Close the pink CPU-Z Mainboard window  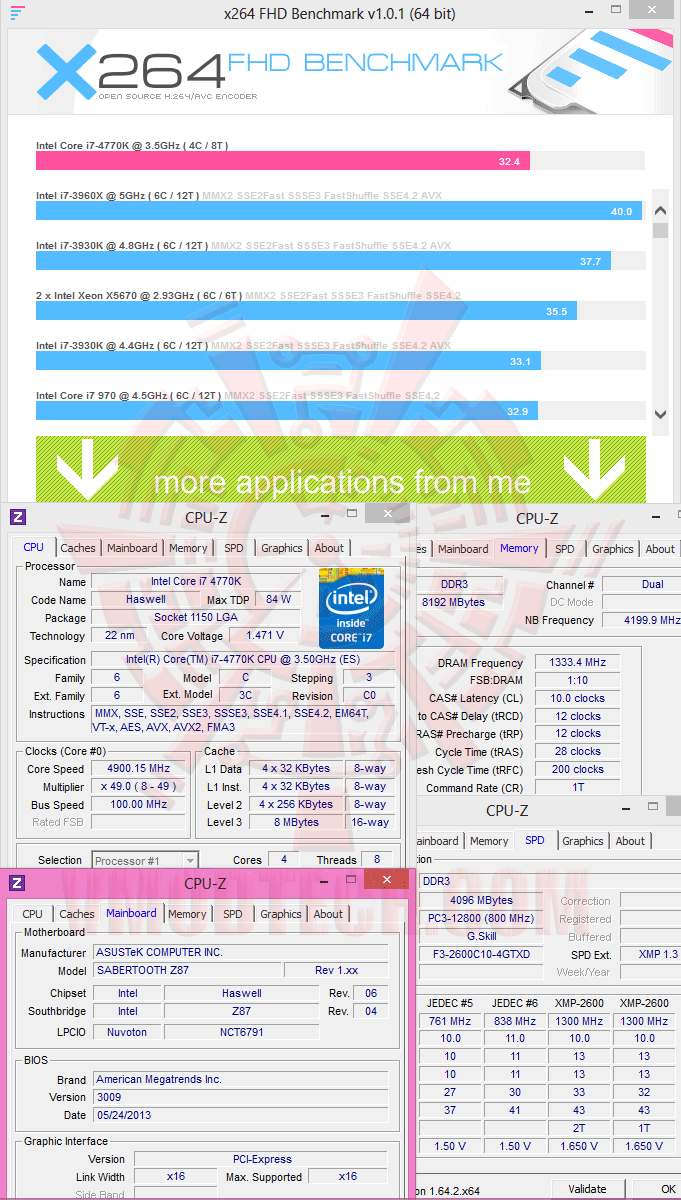point(386,880)
